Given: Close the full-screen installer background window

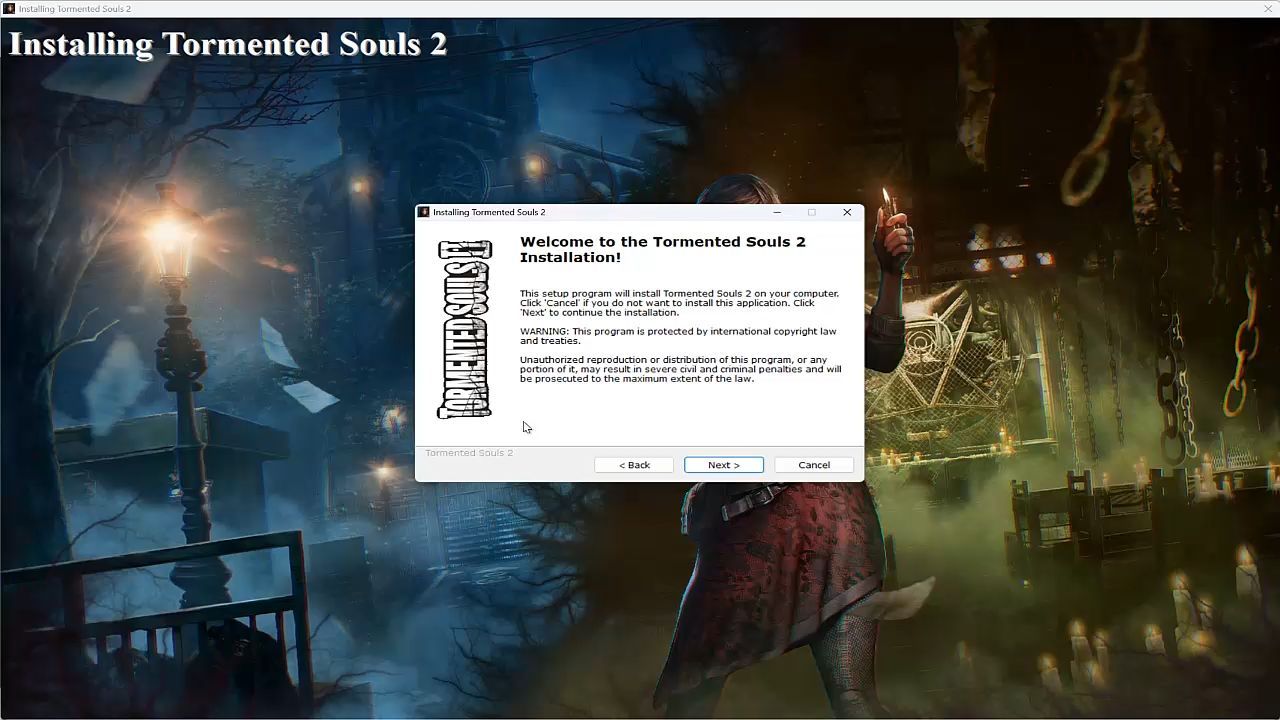Looking at the screenshot, I should coord(1268,9).
